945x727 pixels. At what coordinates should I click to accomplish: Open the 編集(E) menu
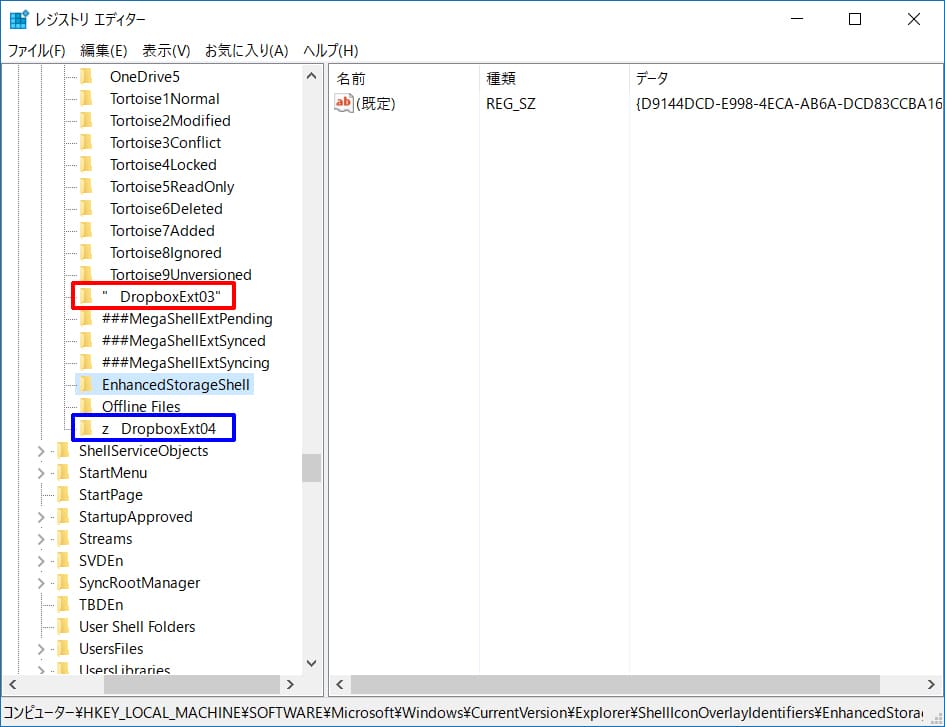pos(104,51)
